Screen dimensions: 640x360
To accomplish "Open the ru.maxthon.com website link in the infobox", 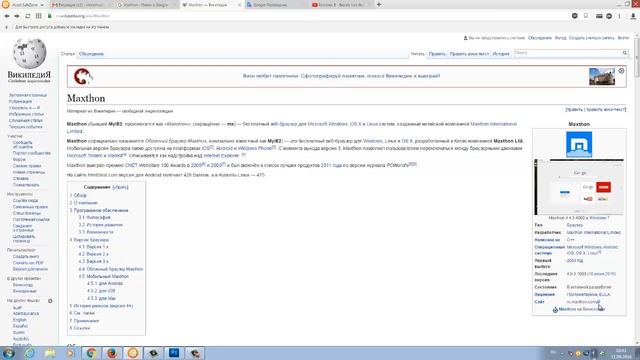I will click(583, 302).
